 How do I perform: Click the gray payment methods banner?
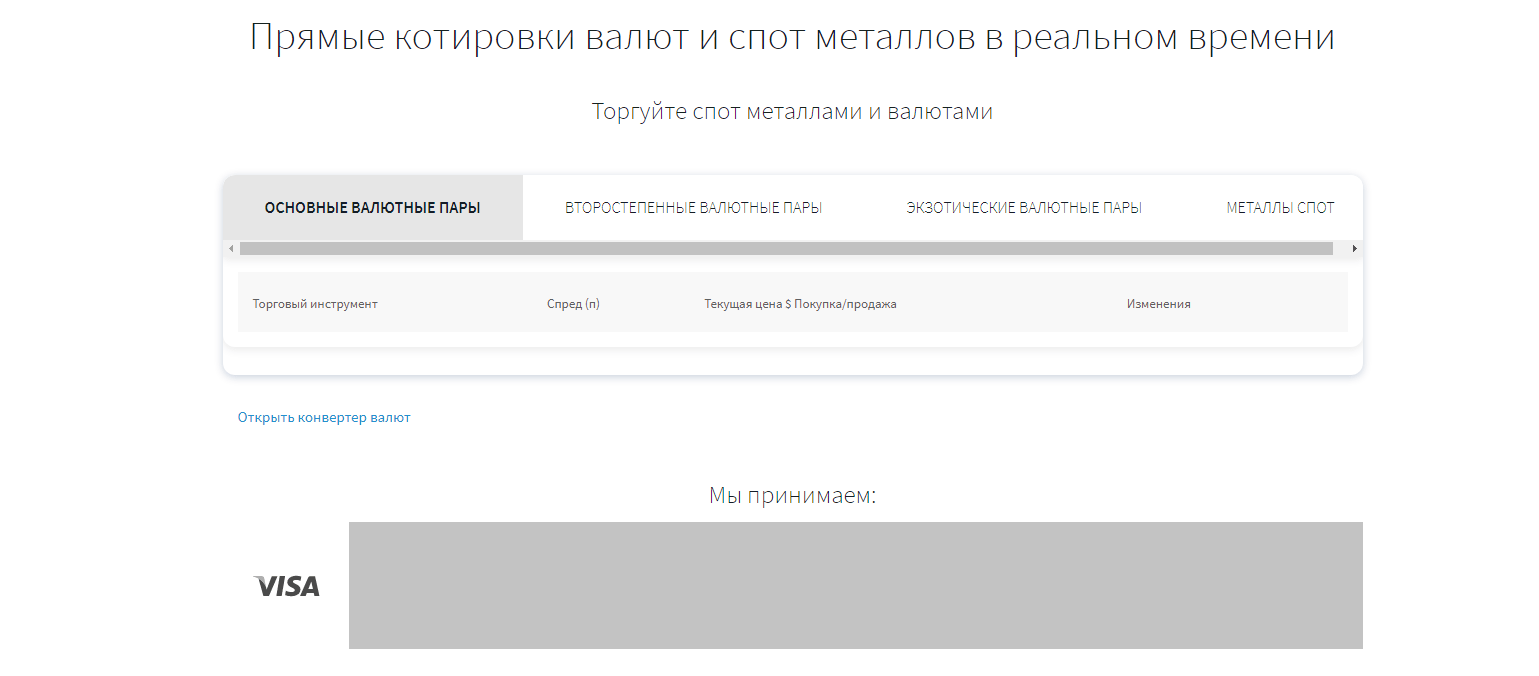point(855,583)
